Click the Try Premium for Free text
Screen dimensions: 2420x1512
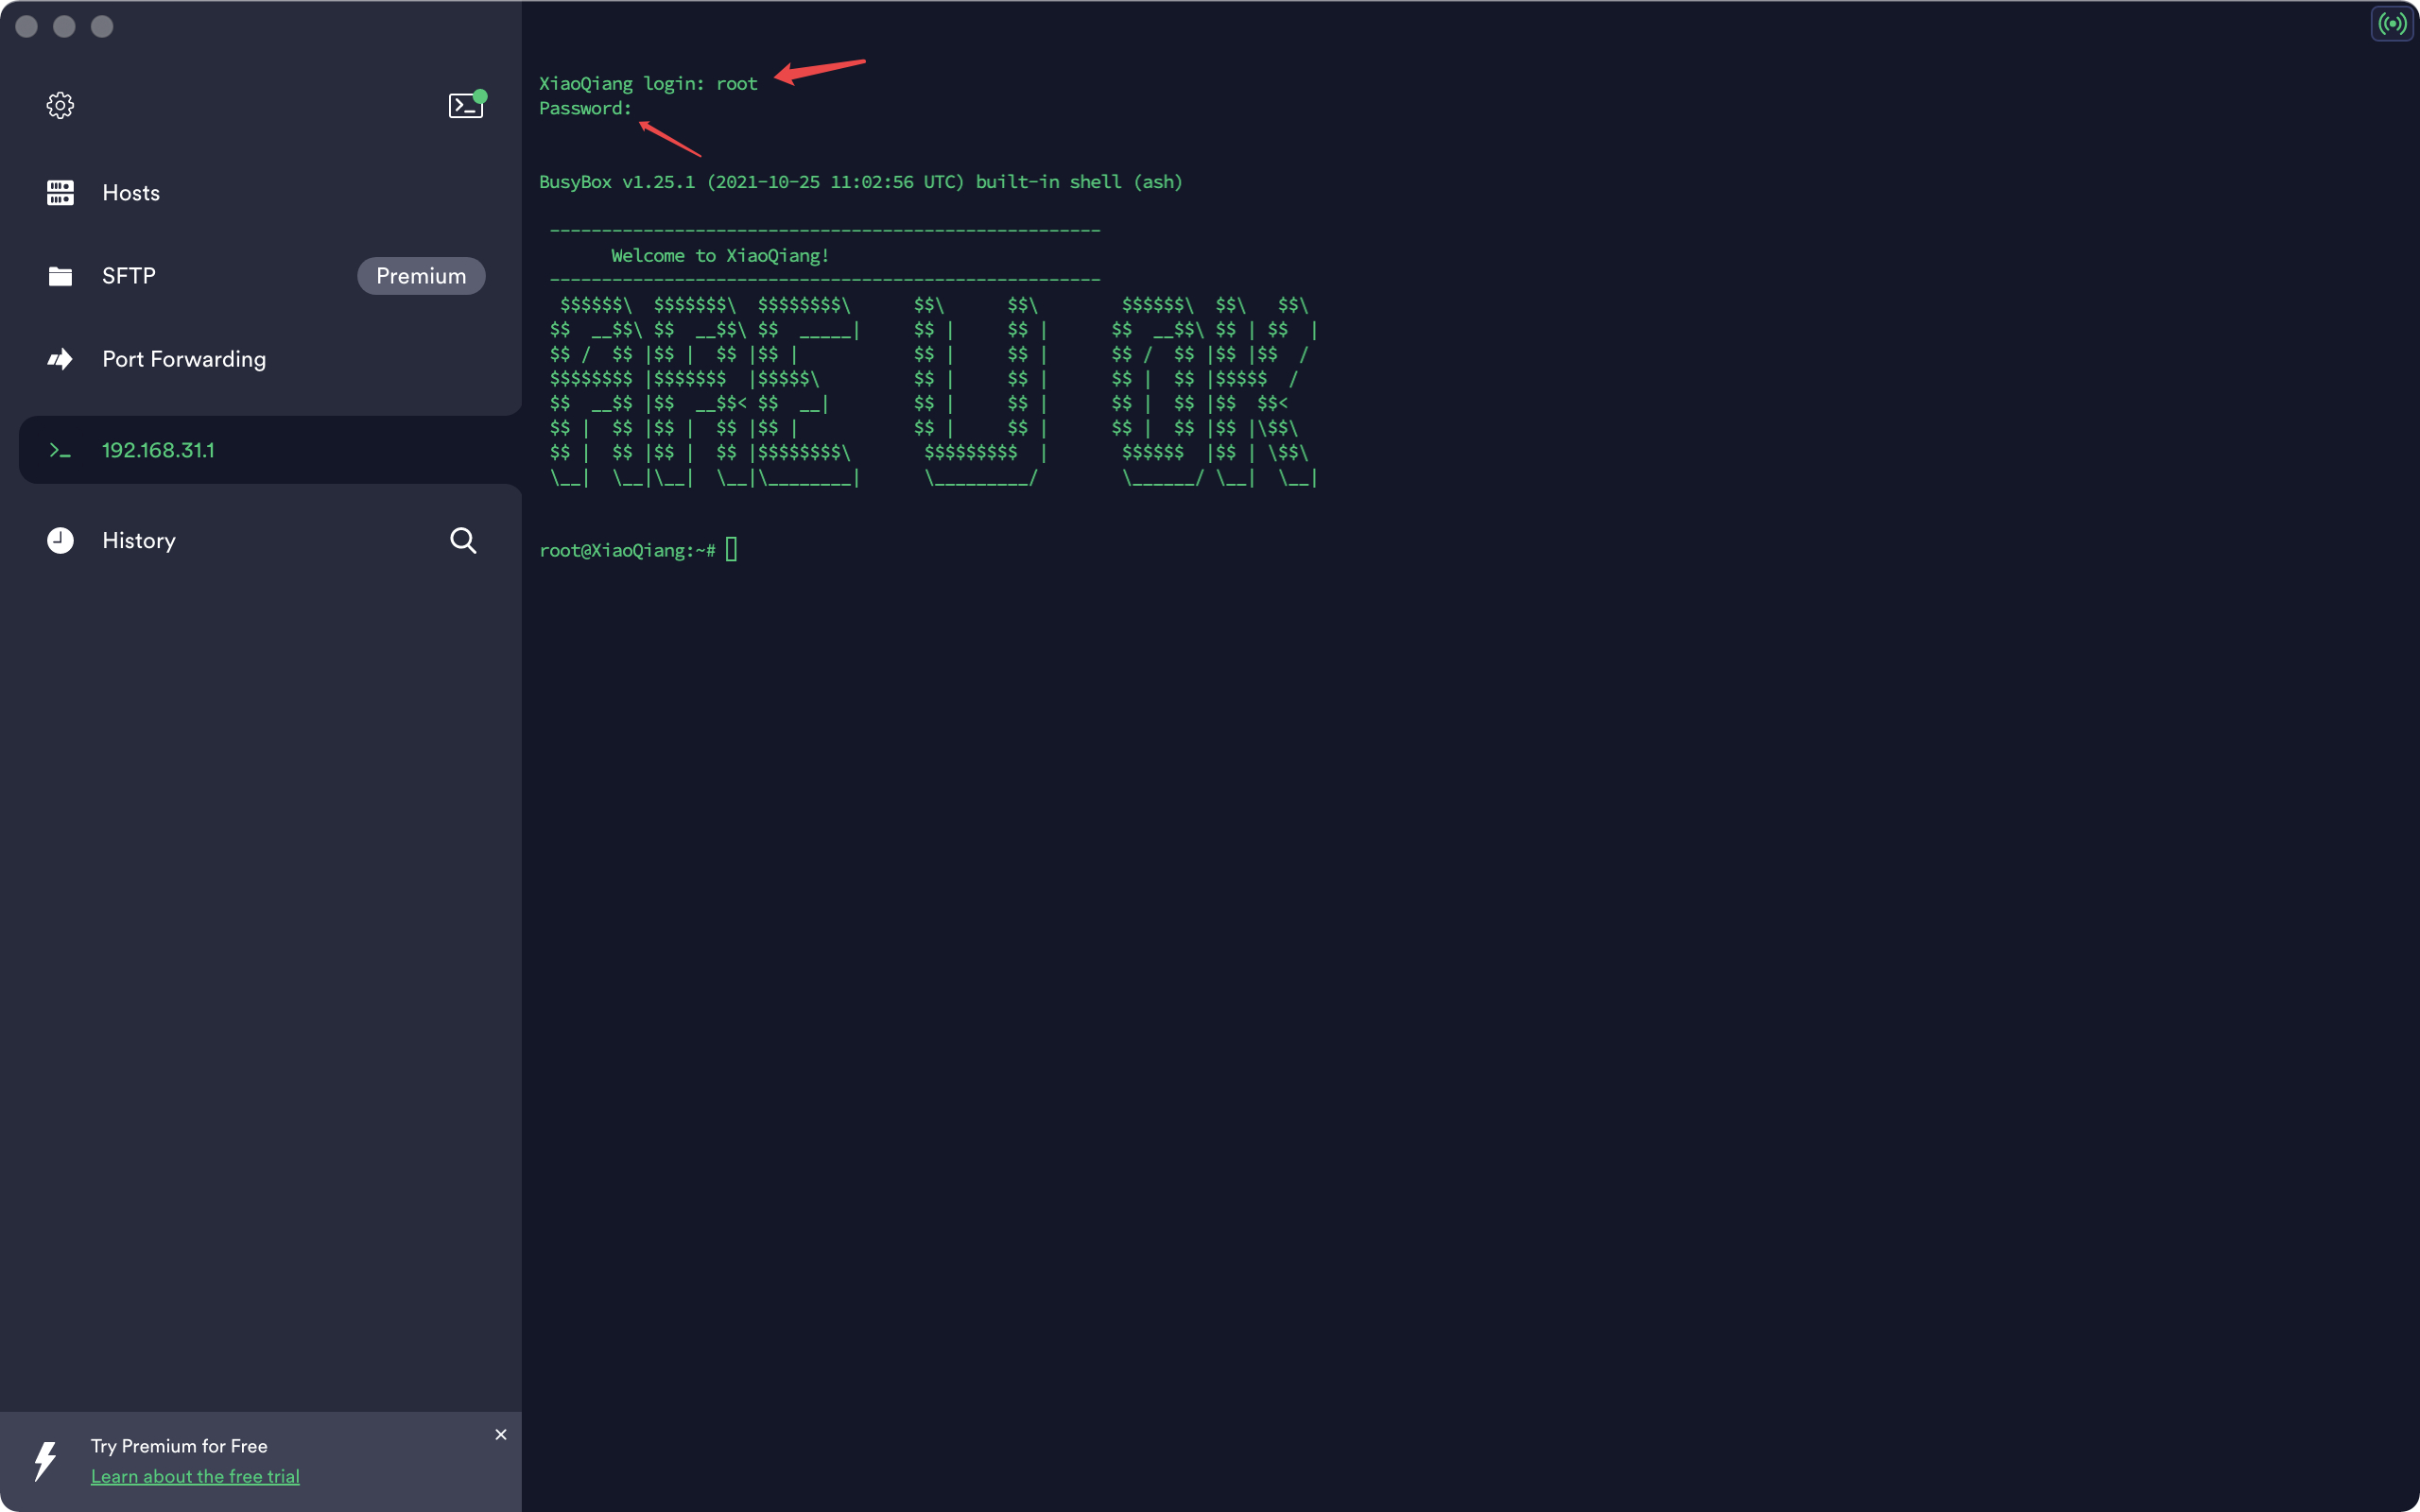point(179,1446)
